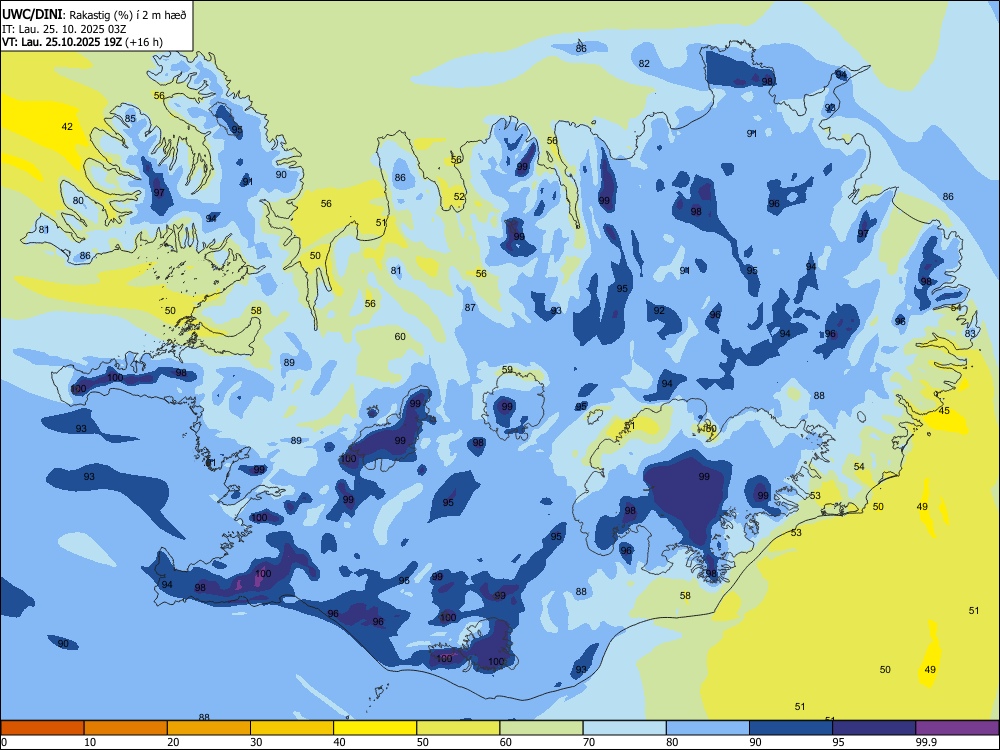
Task: Click the dark orange 0–10 legend swatch
Action: (x=42, y=728)
